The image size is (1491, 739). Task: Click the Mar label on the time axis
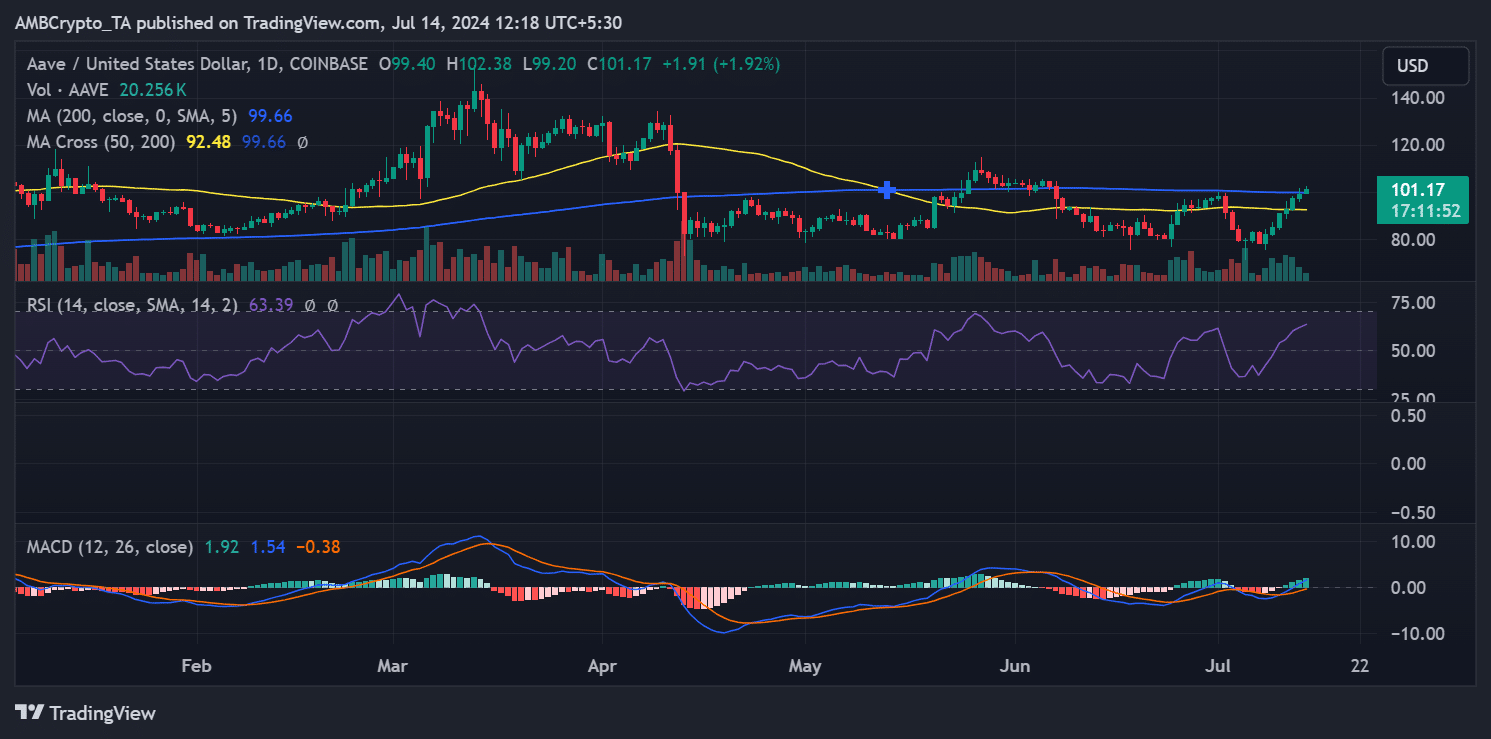[x=394, y=665]
